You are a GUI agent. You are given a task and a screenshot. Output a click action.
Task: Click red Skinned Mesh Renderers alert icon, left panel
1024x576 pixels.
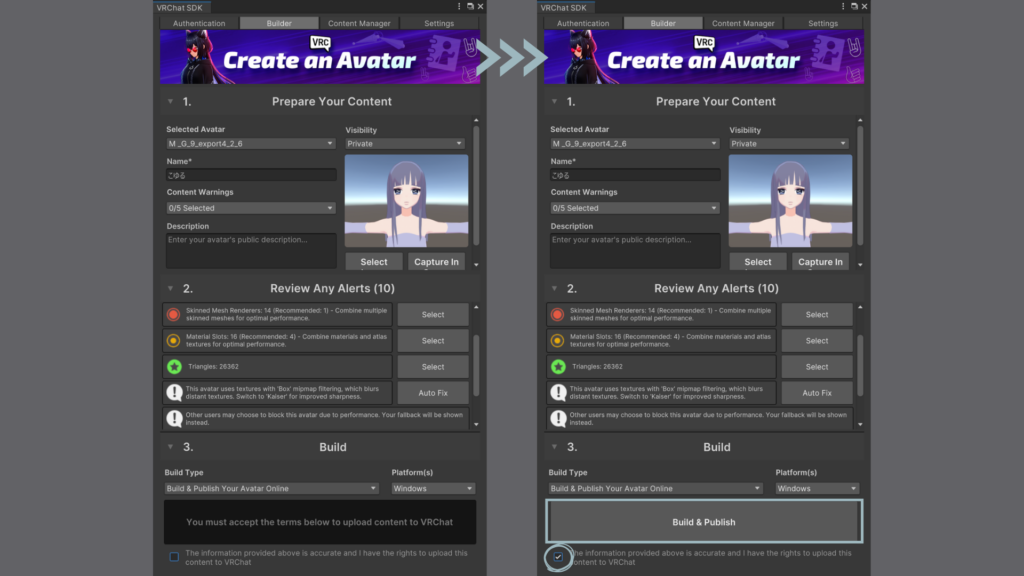pos(174,314)
